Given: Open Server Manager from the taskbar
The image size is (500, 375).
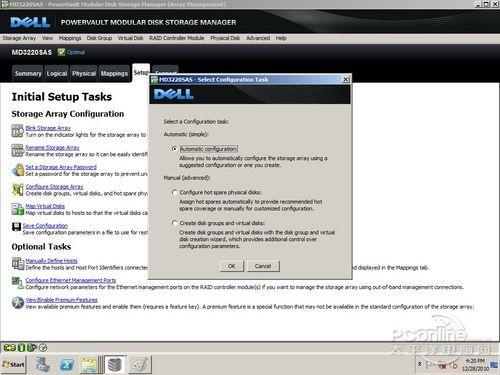Looking at the screenshot, I should click(43, 365).
